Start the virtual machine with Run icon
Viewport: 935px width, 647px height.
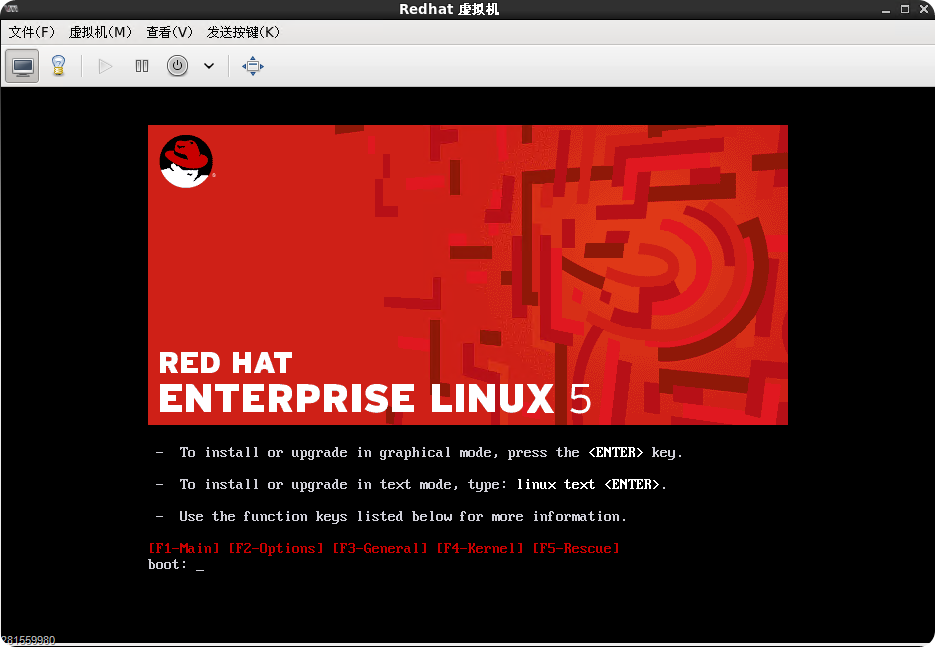coord(106,66)
